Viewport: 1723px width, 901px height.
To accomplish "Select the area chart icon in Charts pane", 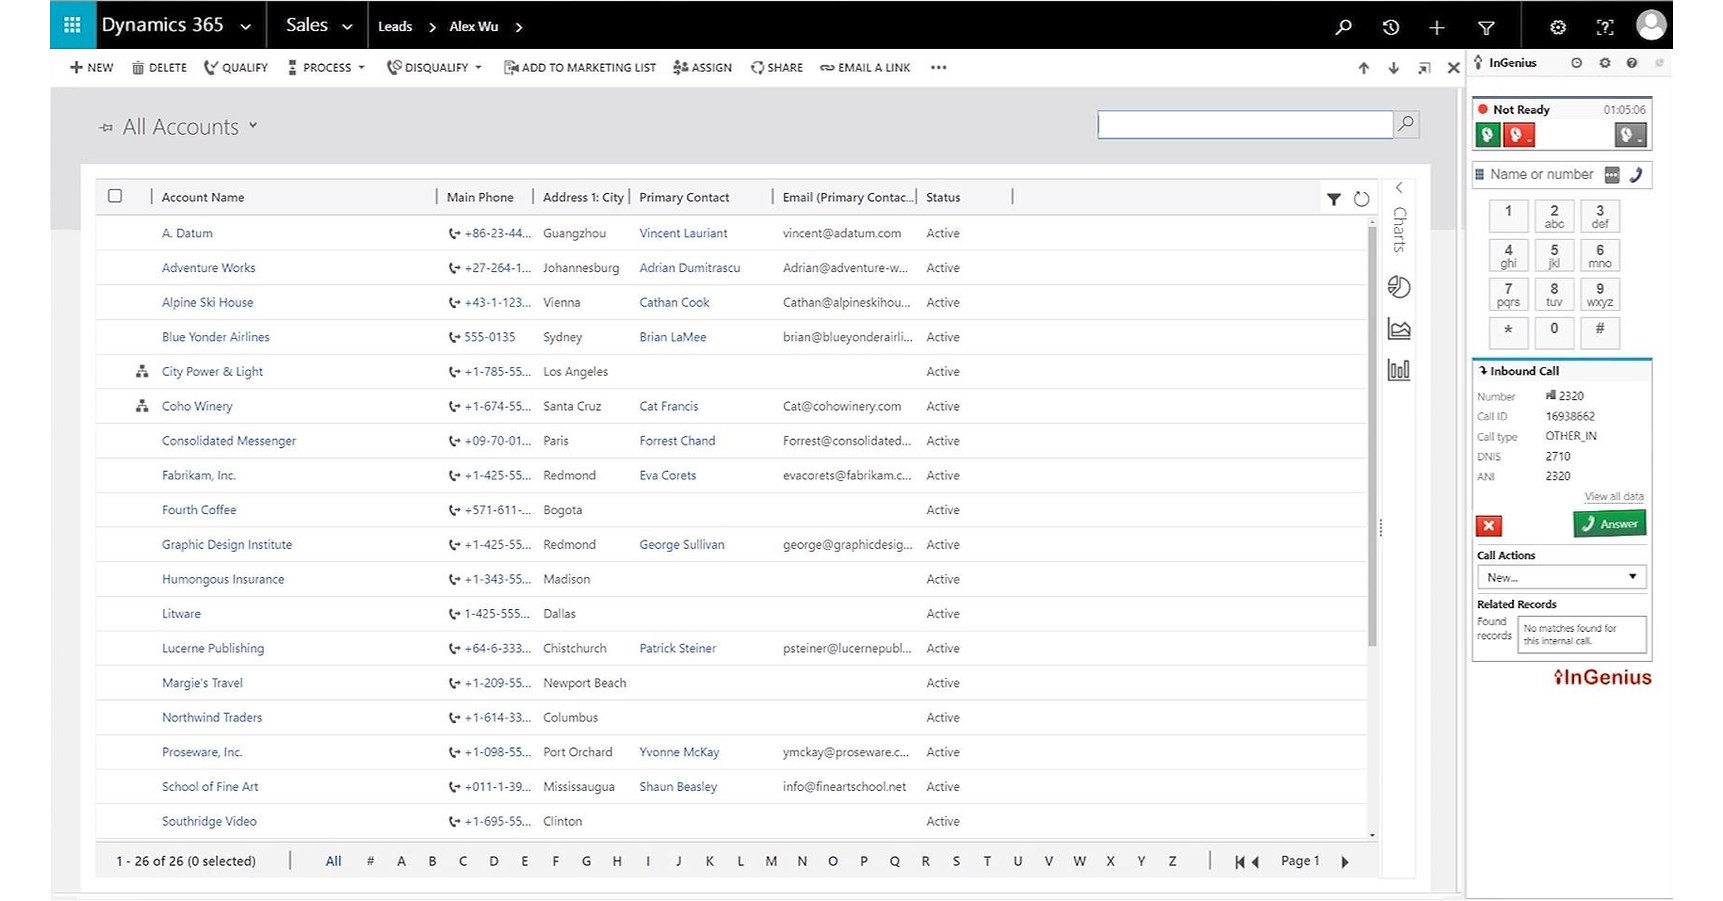I will coord(1399,328).
